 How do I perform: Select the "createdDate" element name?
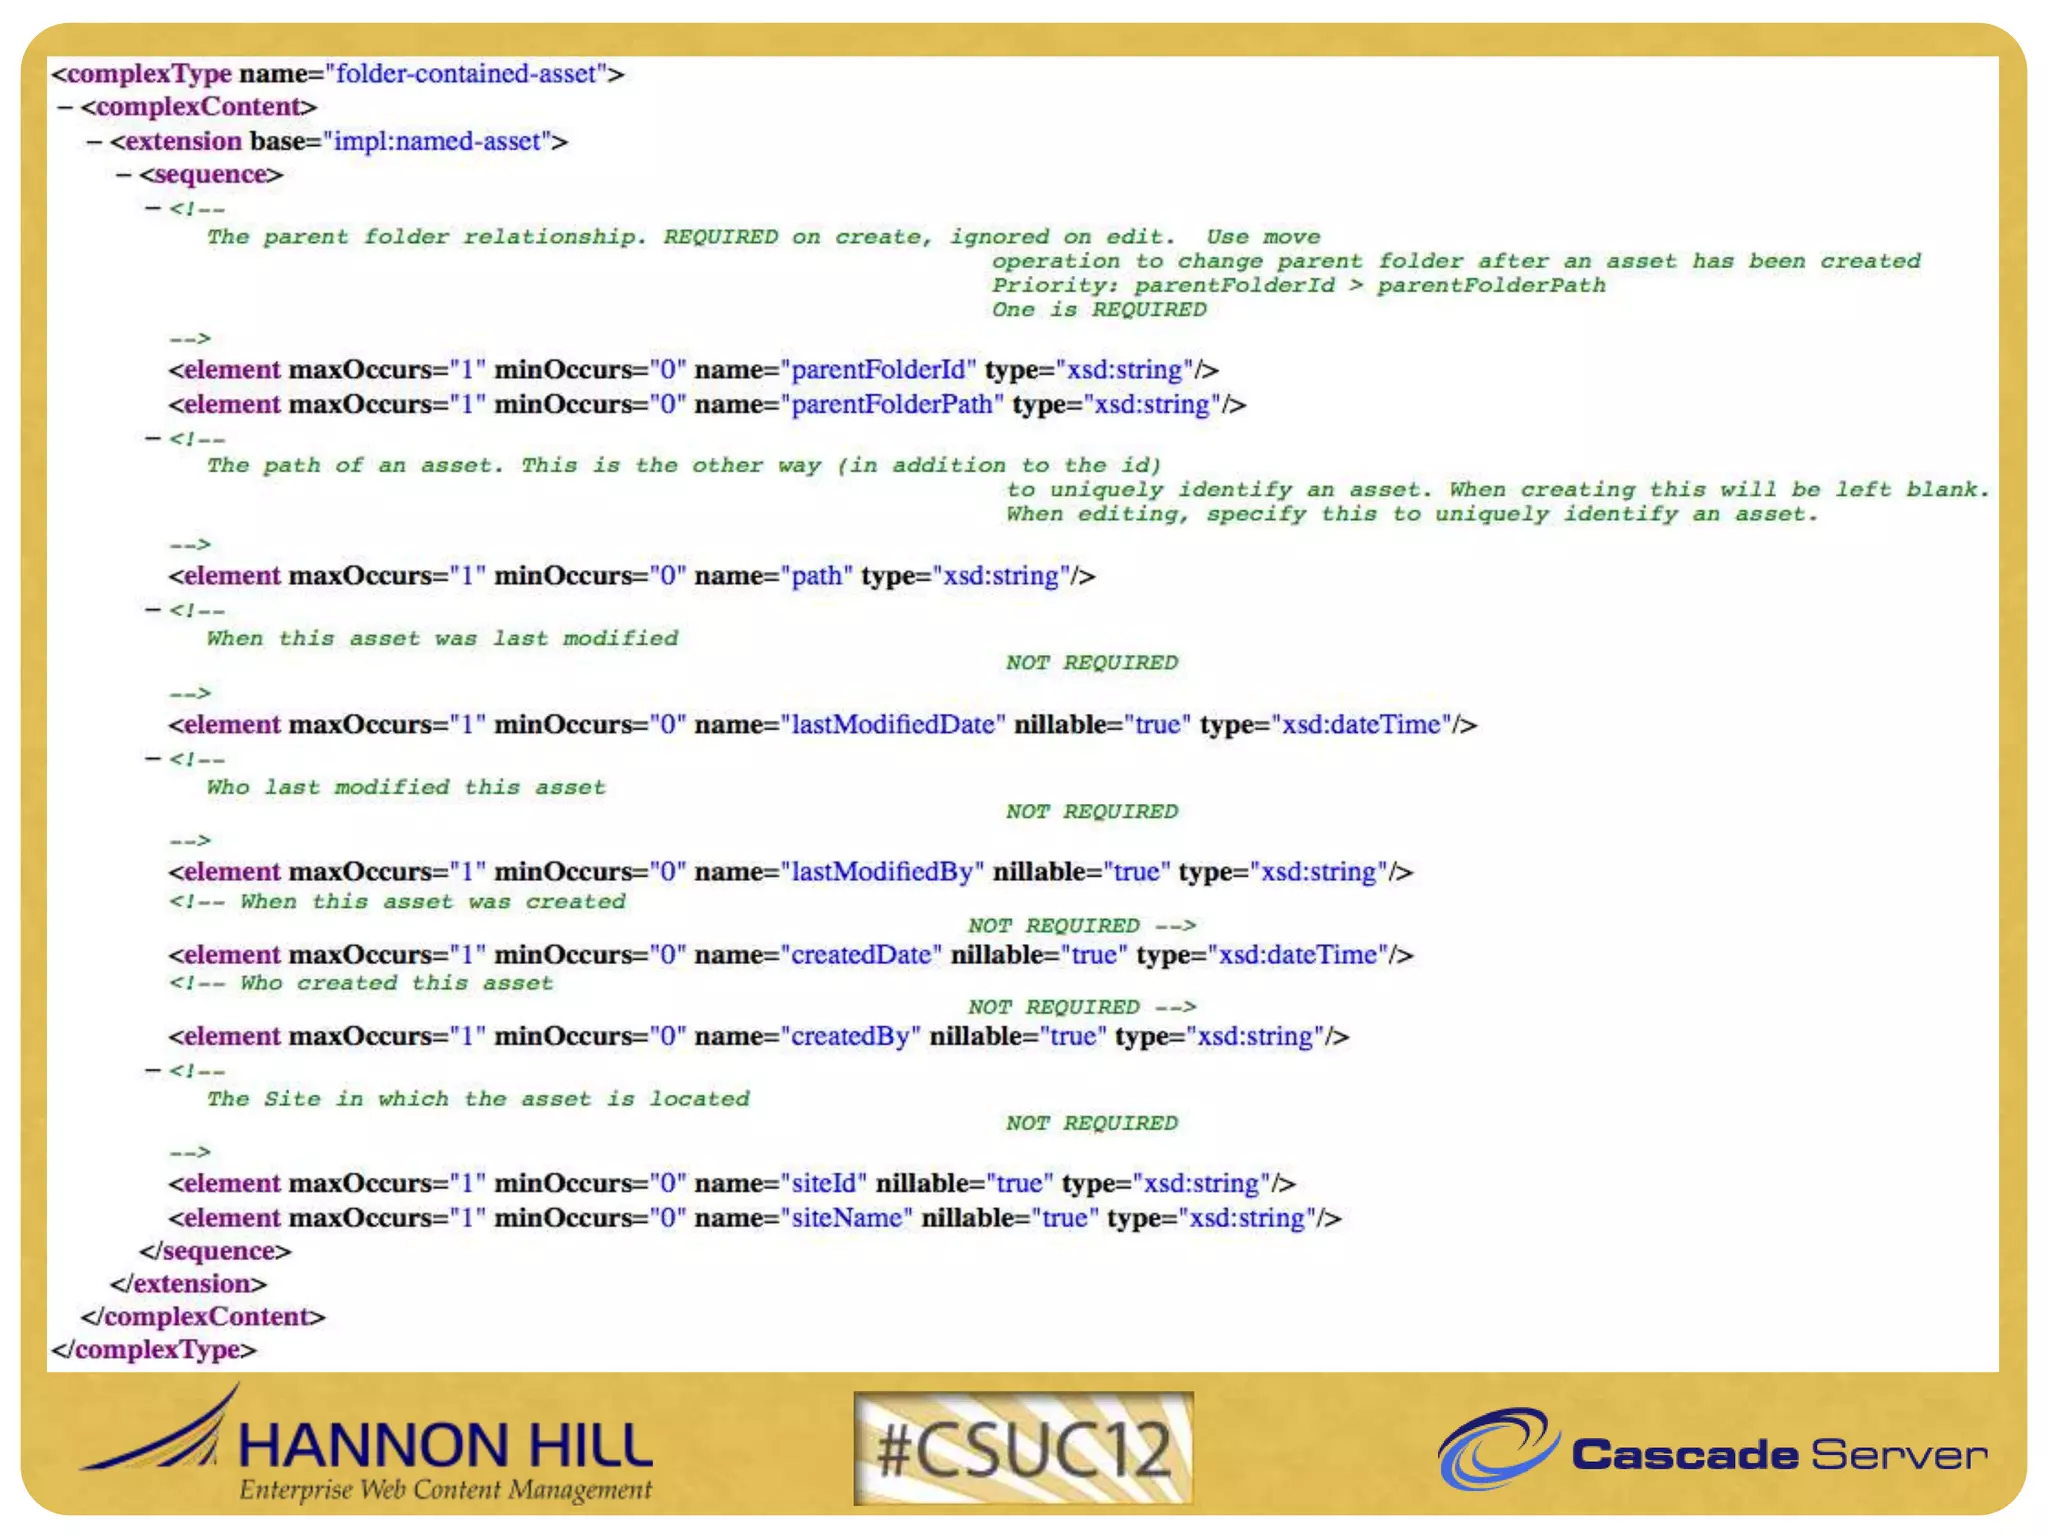(861, 955)
